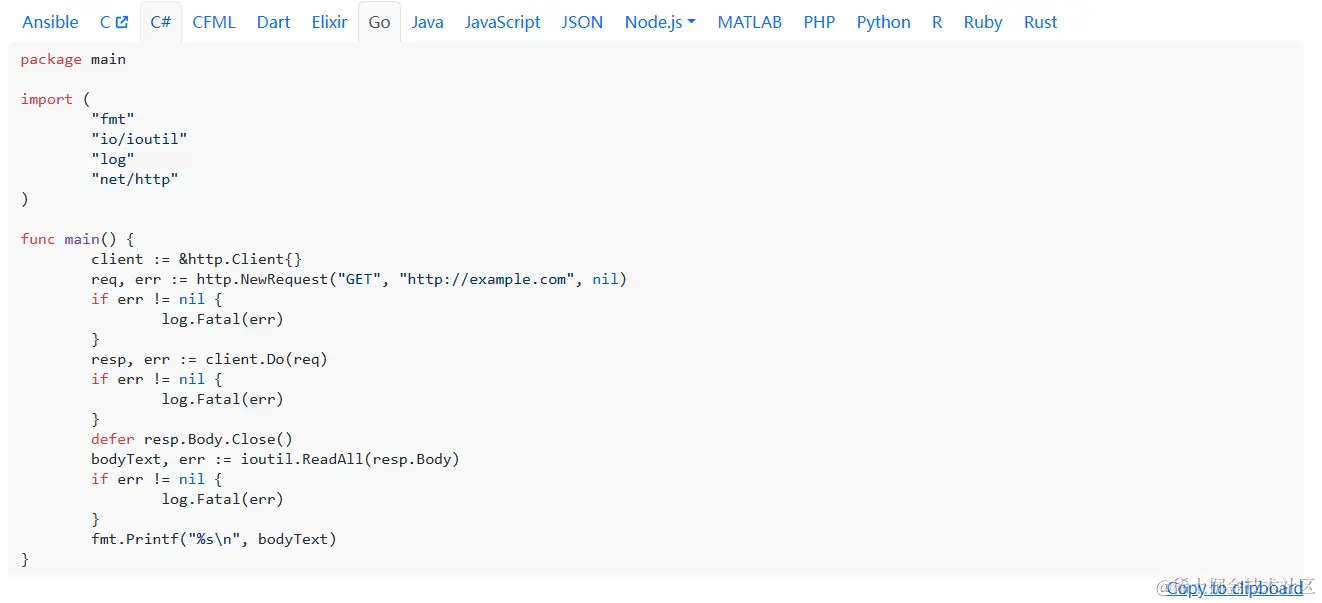1322x603 pixels.
Task: Open the CFML tab
Action: pyautogui.click(x=214, y=22)
